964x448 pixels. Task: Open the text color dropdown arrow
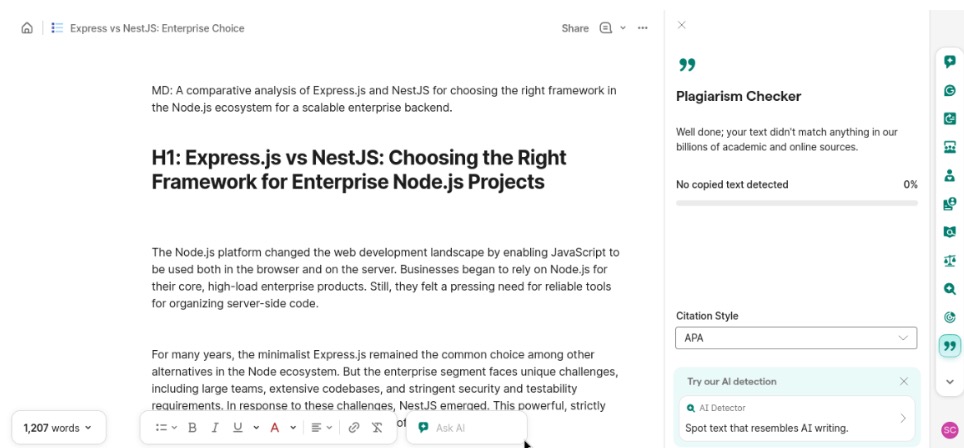[293, 428]
